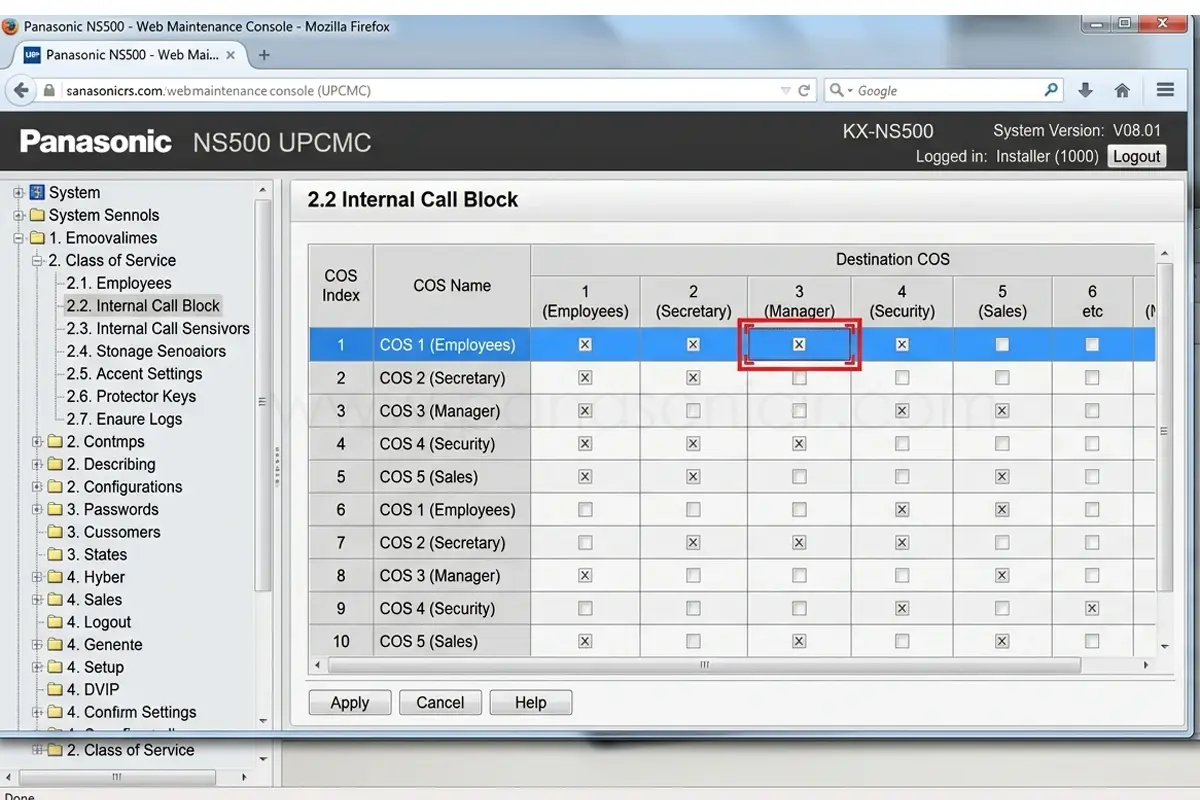Click the System node icon in the tree
The width and height of the screenshot is (1200, 800).
coord(37,192)
